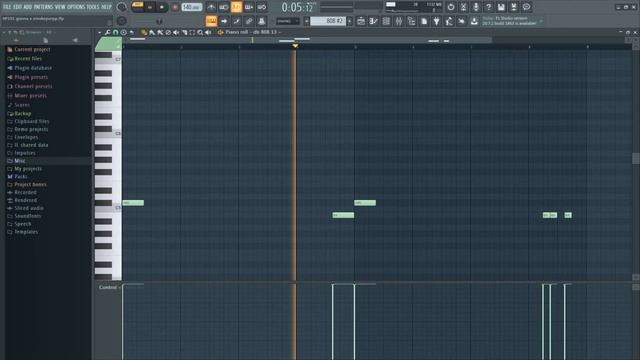Click the piano roll horizontal scrollbar
Screen dimensions: 640x360
(307, 40)
